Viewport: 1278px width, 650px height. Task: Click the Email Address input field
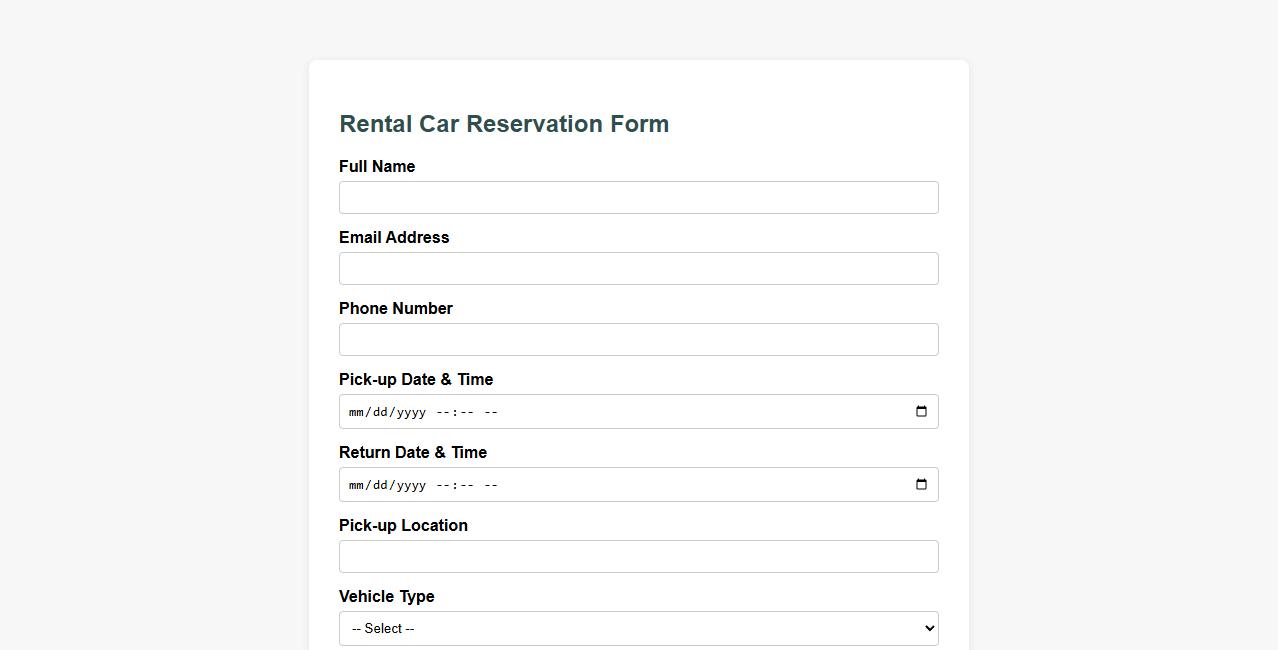click(638, 268)
